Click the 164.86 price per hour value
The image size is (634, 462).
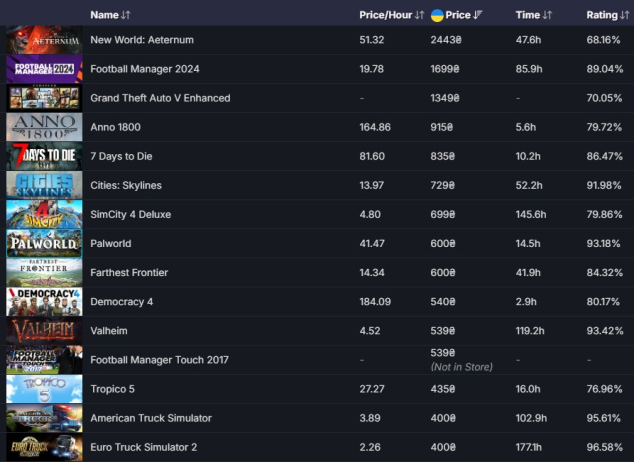(375, 127)
